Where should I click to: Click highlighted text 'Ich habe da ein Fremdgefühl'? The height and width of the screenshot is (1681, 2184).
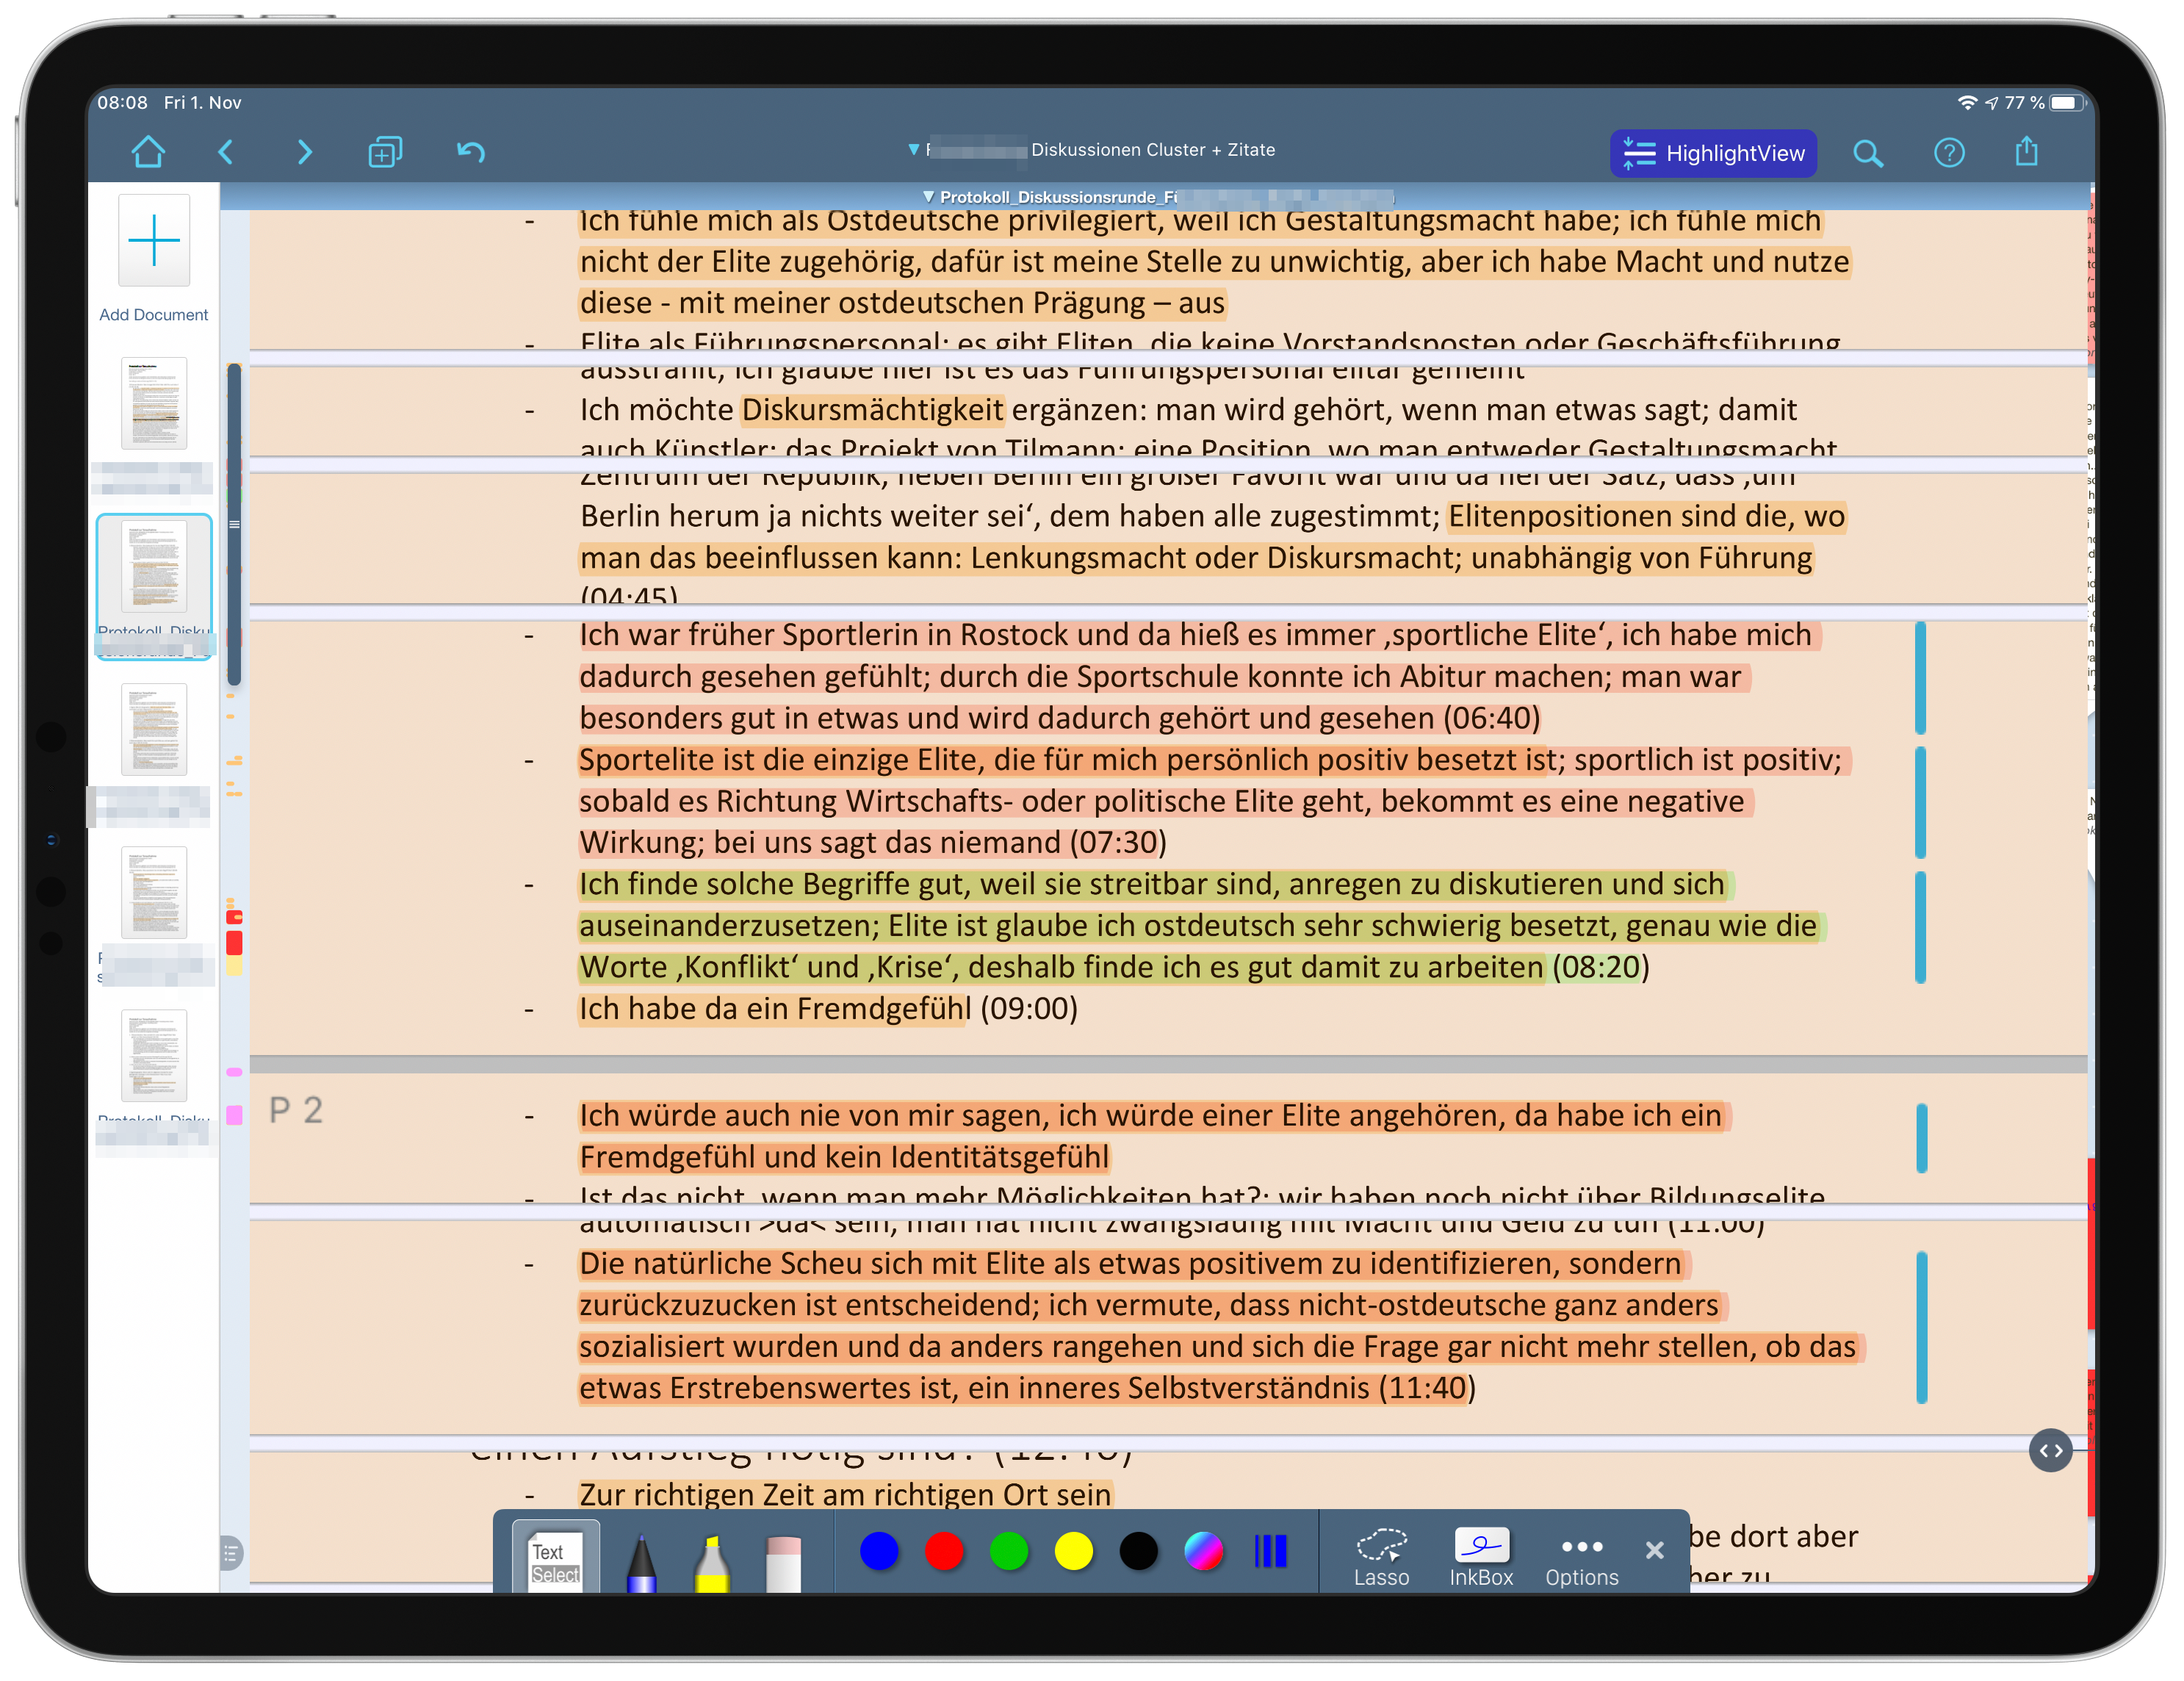774,1009
